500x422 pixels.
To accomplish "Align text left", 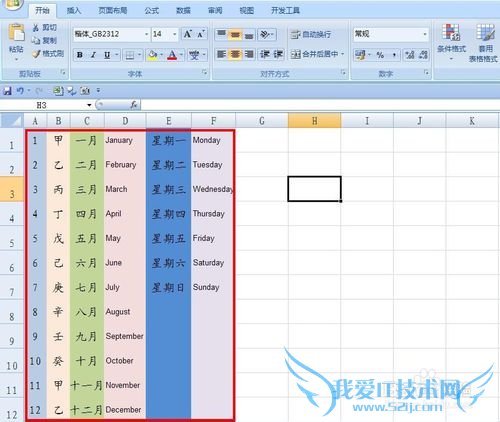I will coord(221,54).
